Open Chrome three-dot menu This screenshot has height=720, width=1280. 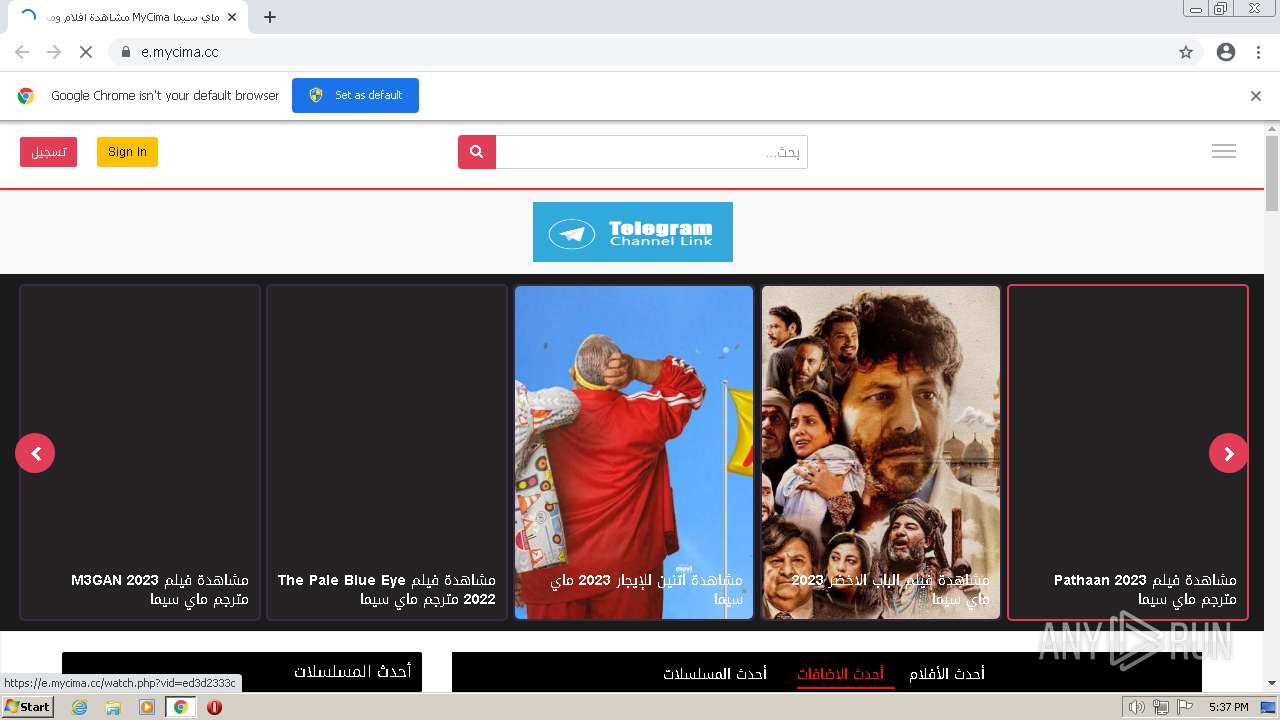(x=1258, y=52)
